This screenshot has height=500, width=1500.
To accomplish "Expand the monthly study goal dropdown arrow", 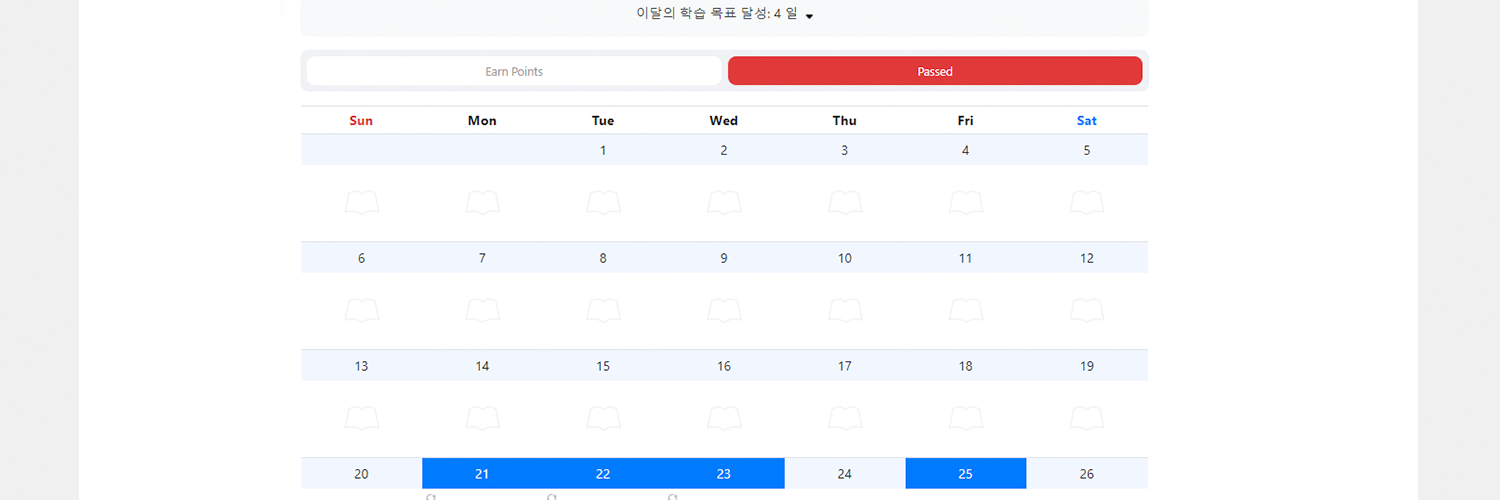I will [809, 16].
